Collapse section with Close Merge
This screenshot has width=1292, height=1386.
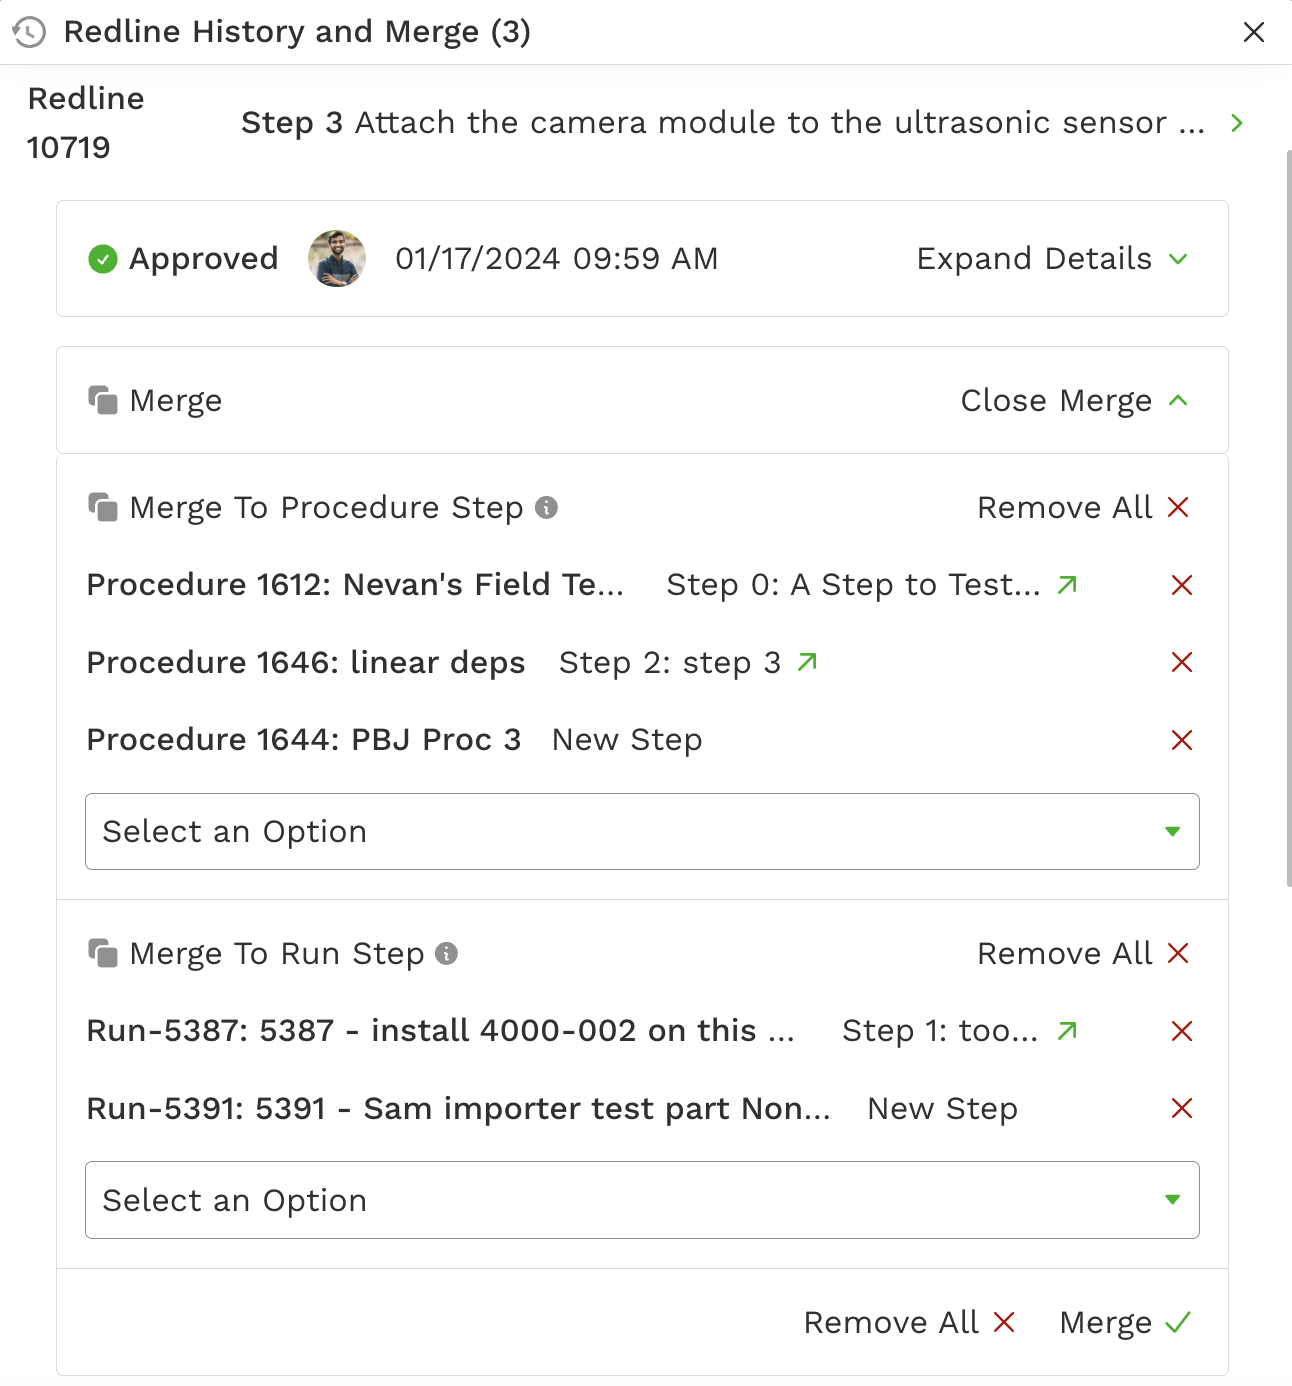(1074, 401)
